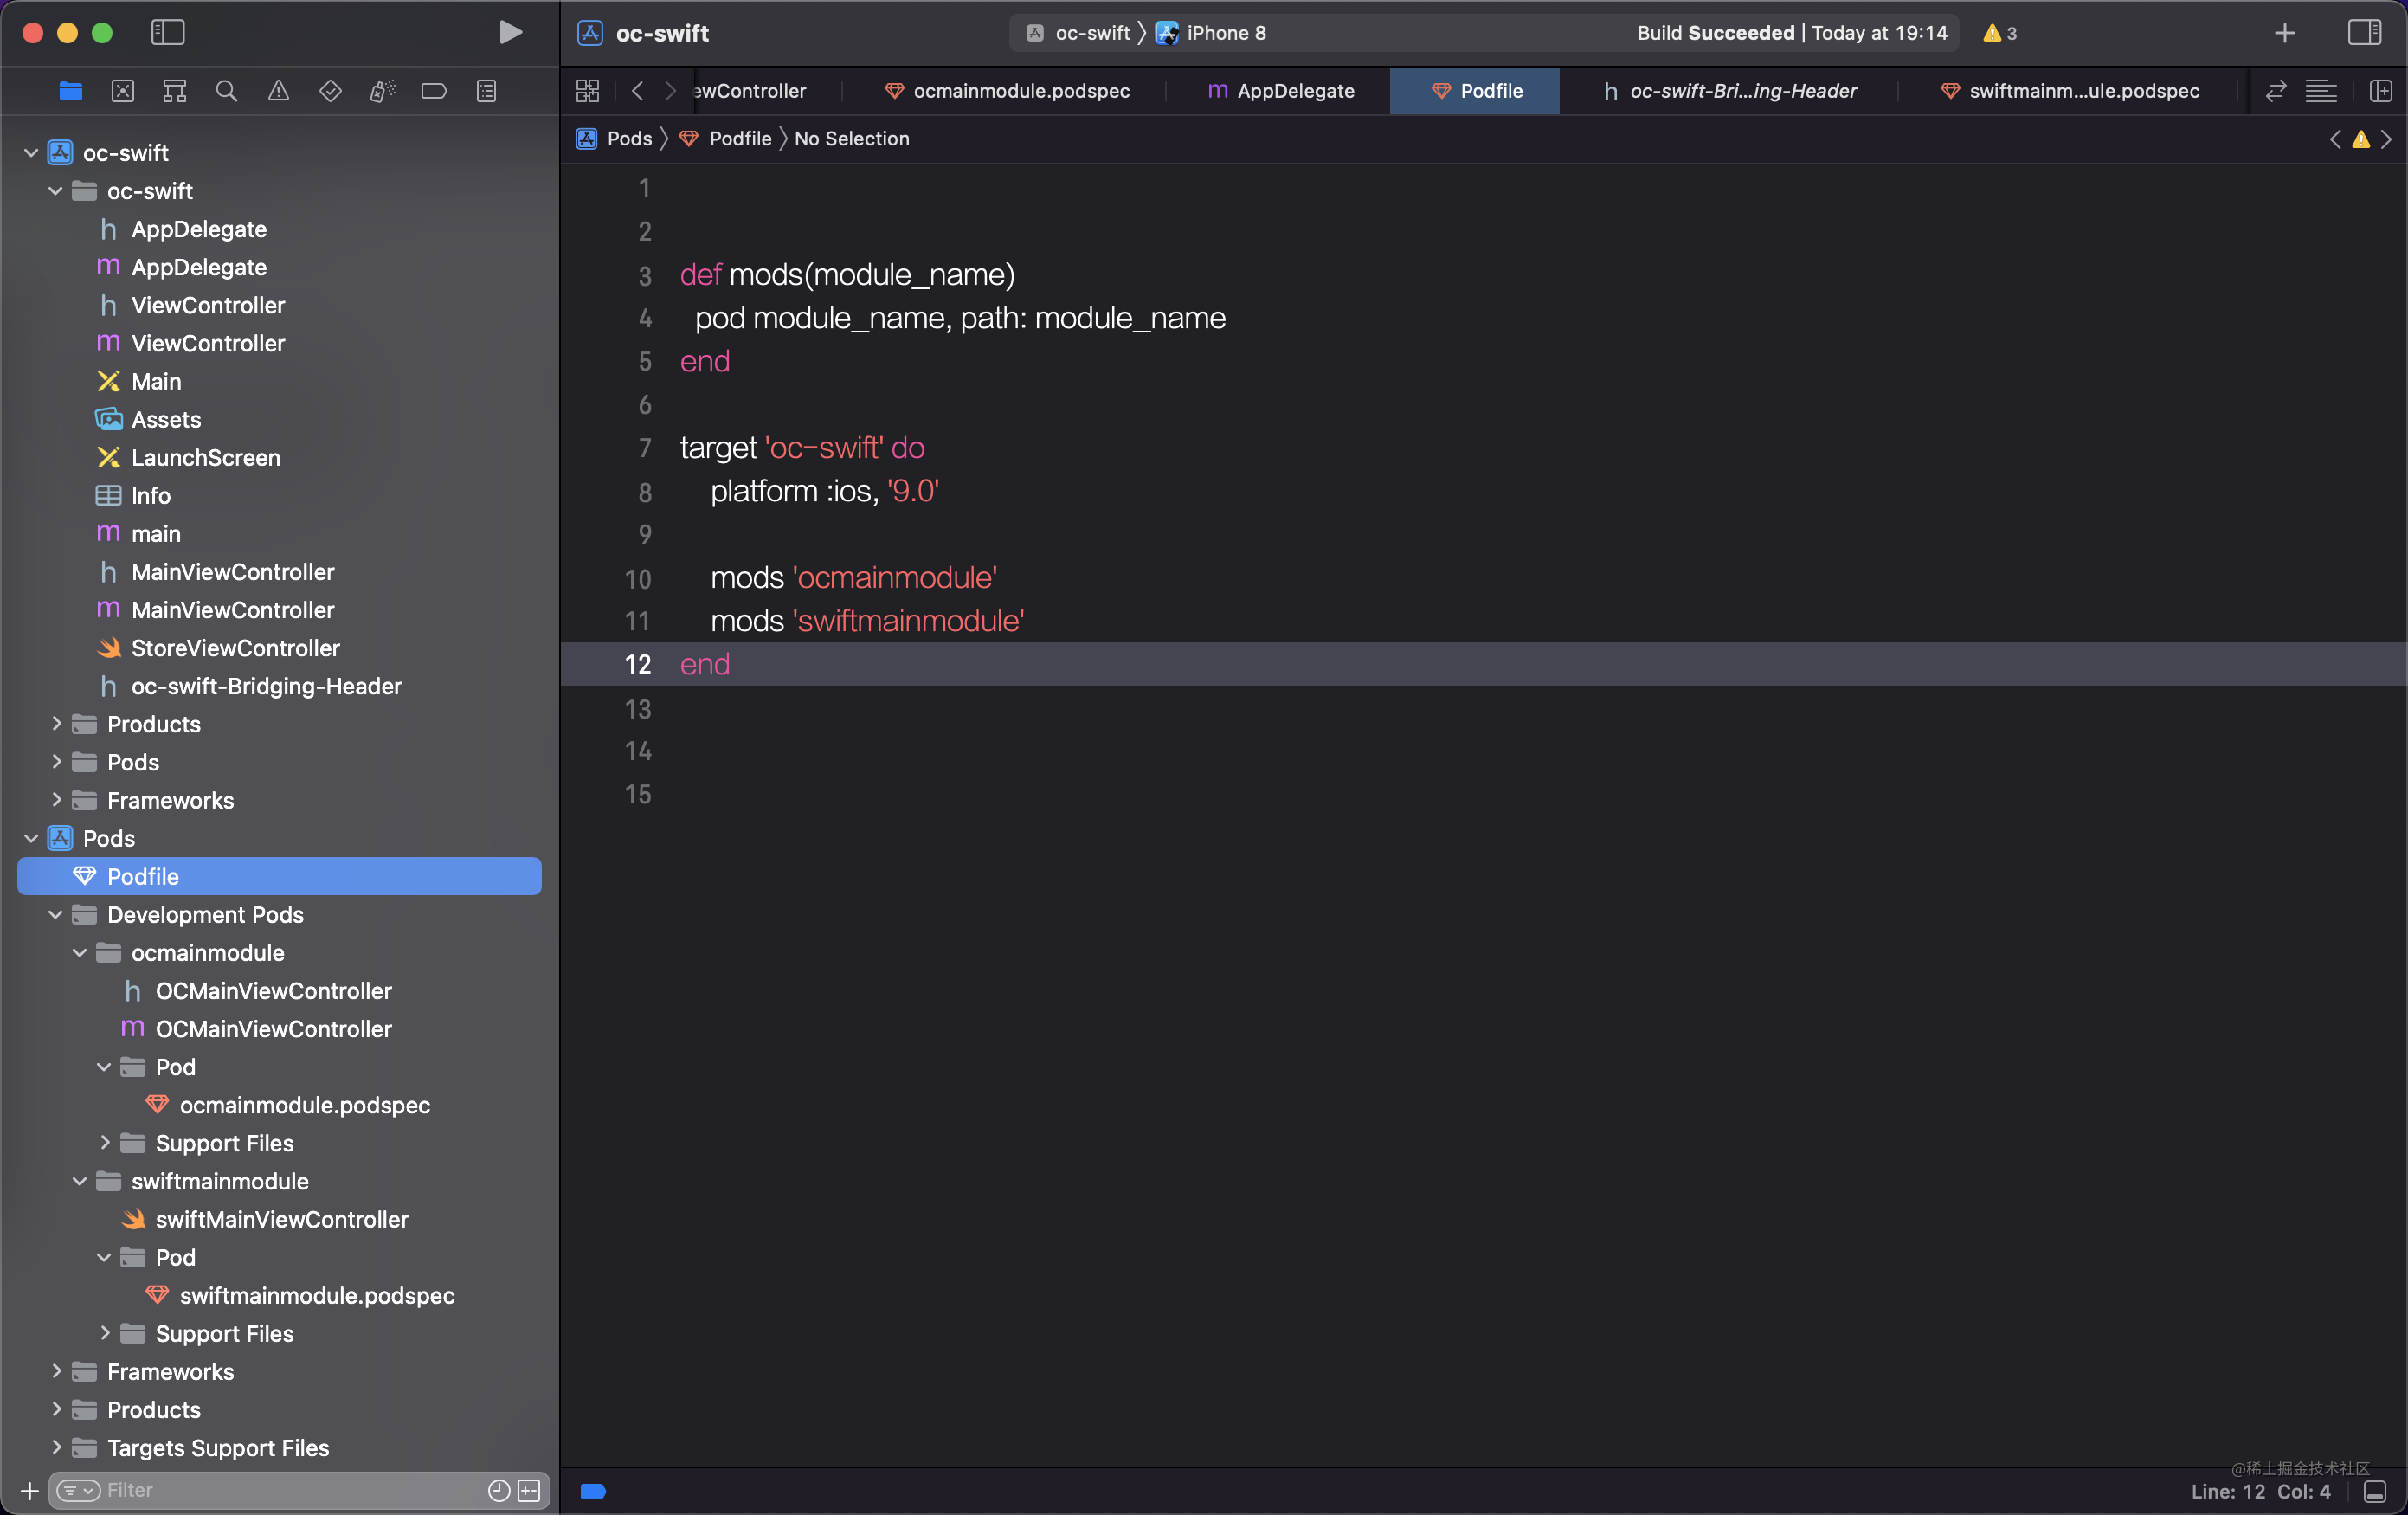
Task: Open the Test navigator diamond icon
Action: [330, 91]
